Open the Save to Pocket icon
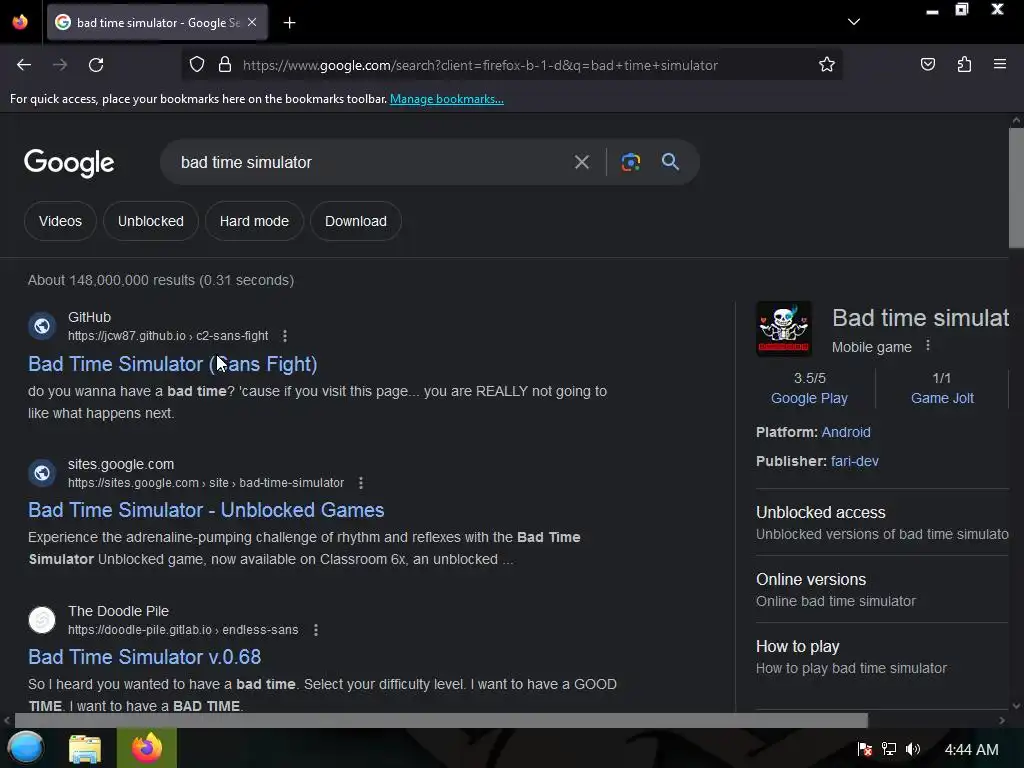 (x=928, y=64)
